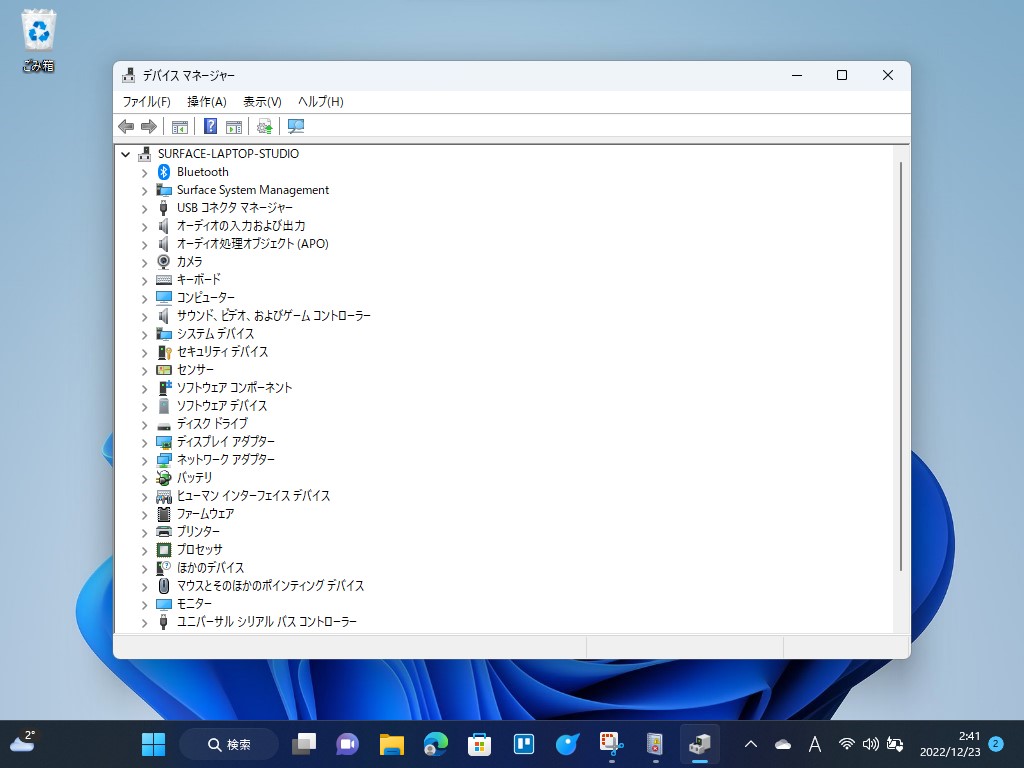
Task: Expand the Bluetooth category chevron
Action: click(144, 172)
